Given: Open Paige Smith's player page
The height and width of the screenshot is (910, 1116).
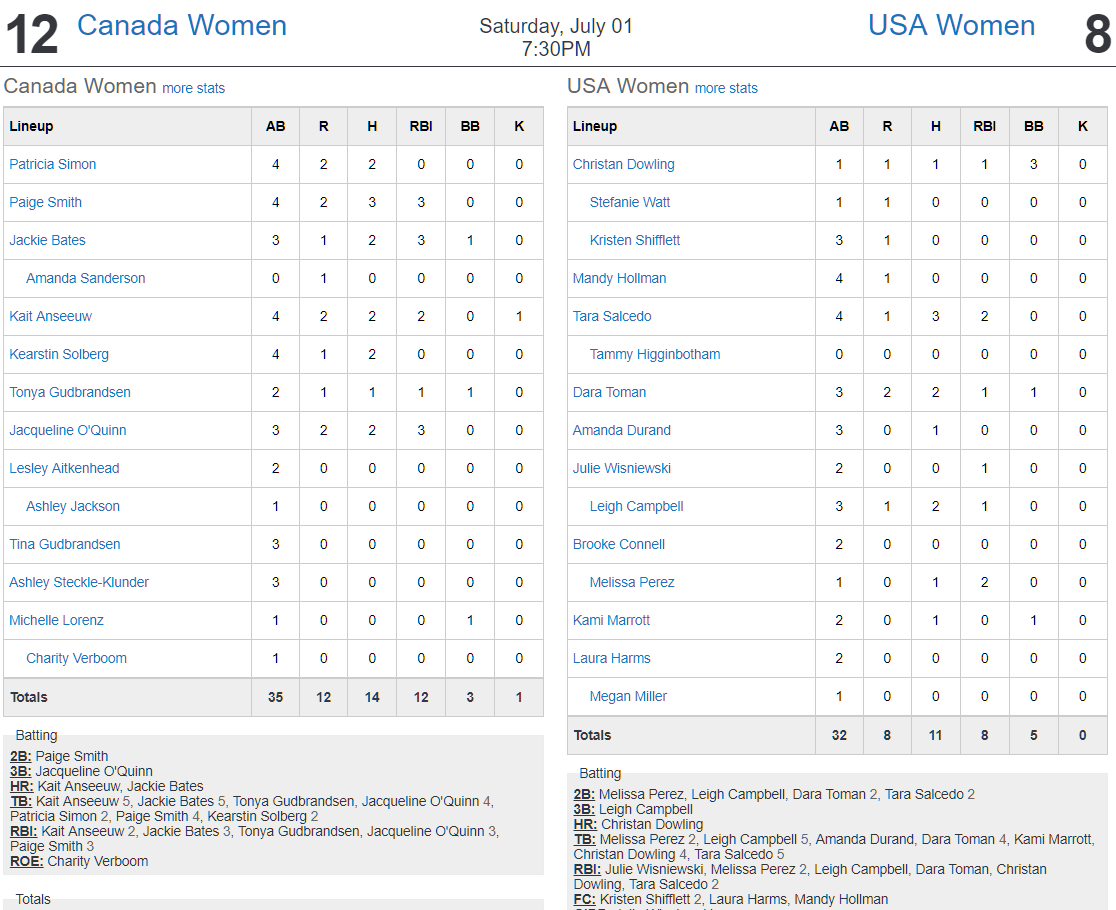Looking at the screenshot, I should click(x=46, y=202).
